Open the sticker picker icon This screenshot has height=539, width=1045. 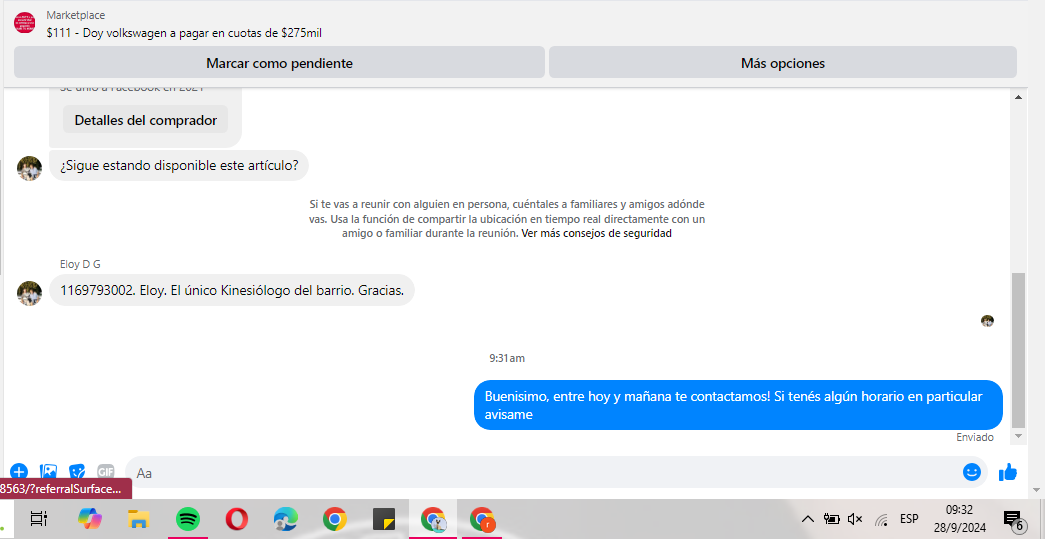pos(77,472)
